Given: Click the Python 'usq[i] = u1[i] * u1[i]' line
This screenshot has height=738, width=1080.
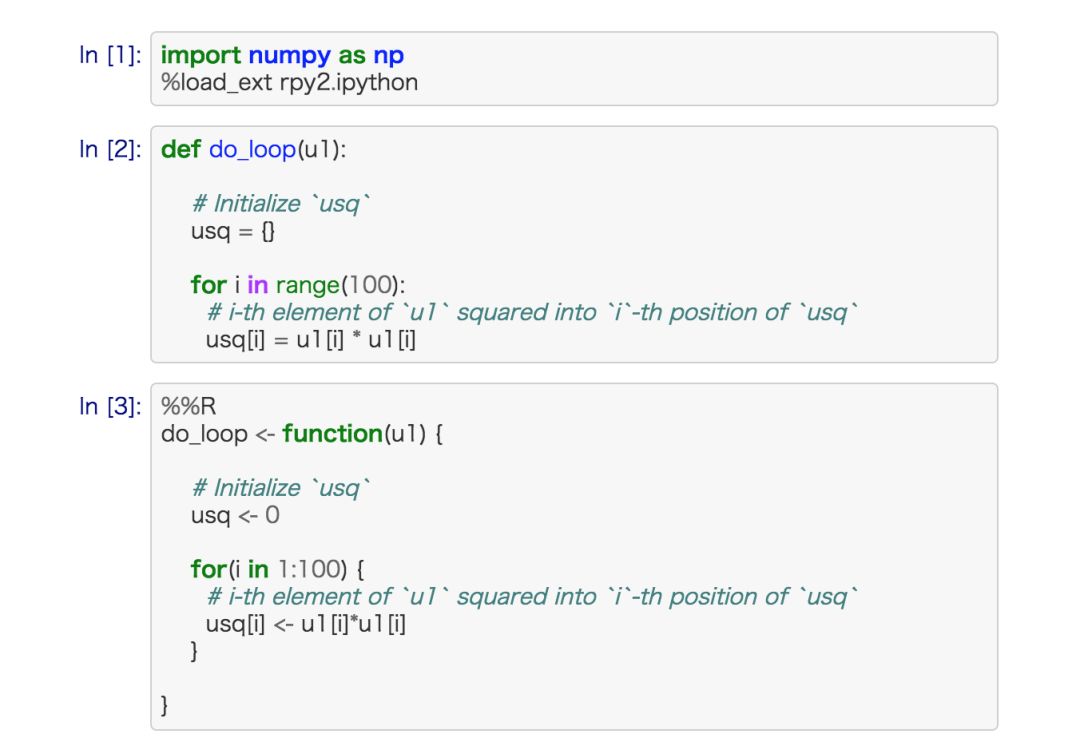Looking at the screenshot, I should tap(311, 339).
